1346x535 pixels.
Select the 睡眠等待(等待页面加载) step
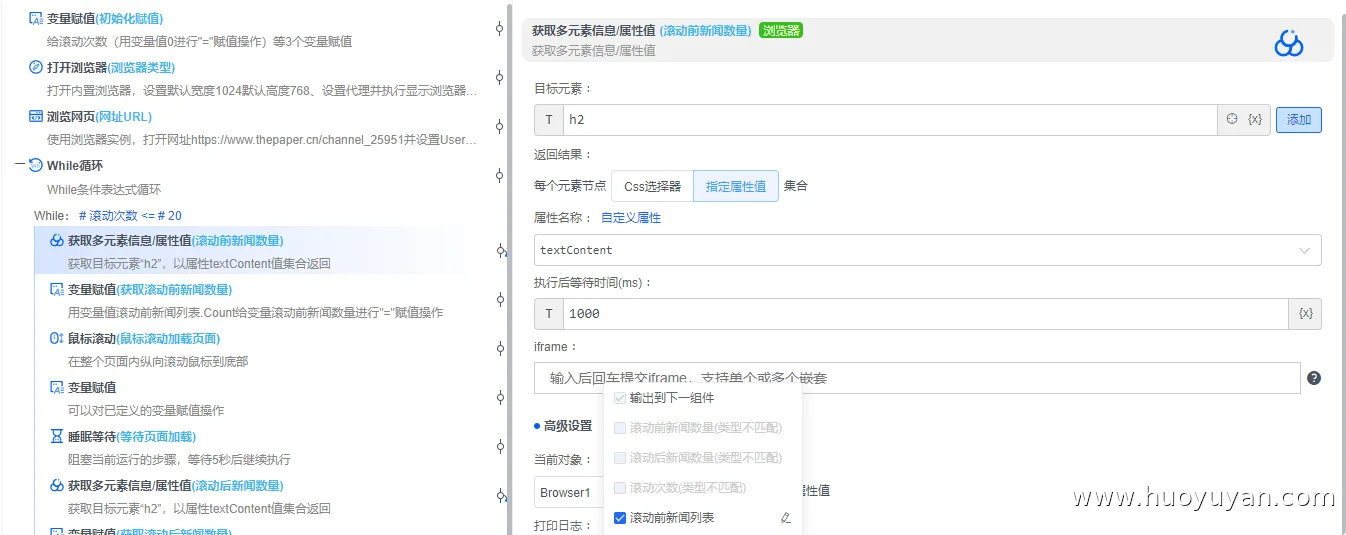pos(132,436)
